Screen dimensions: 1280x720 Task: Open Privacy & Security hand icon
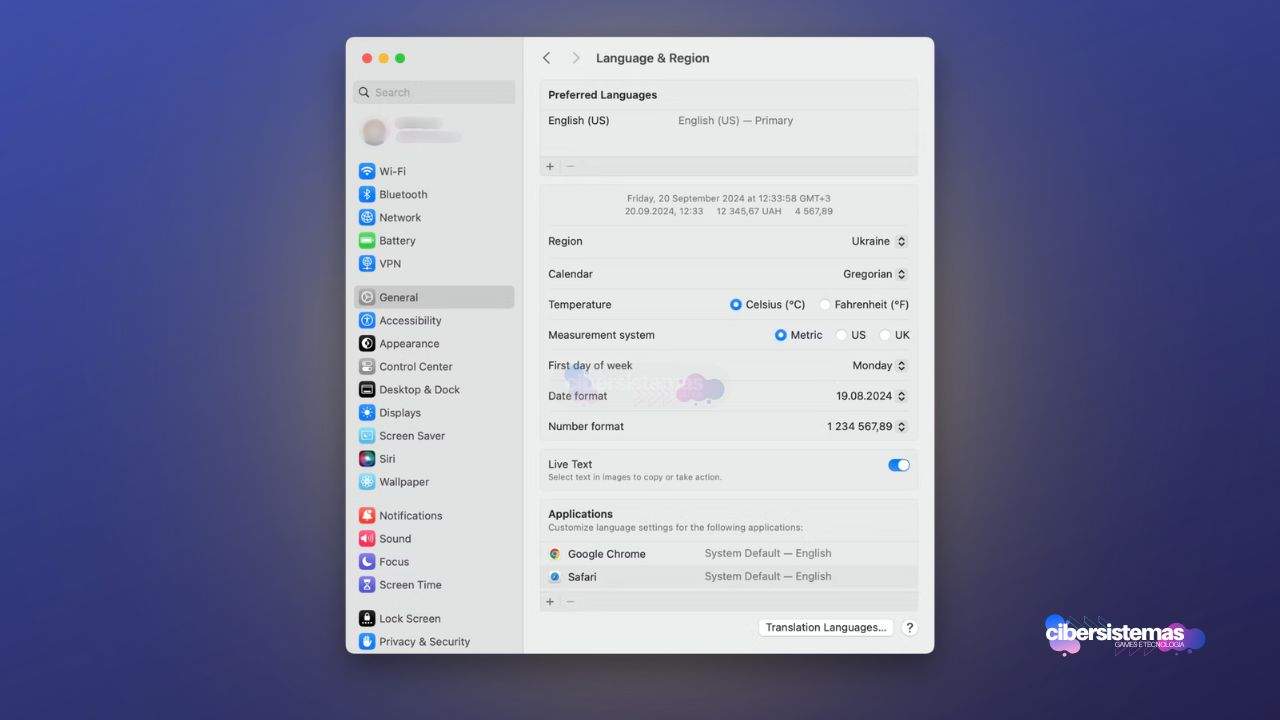(x=367, y=642)
